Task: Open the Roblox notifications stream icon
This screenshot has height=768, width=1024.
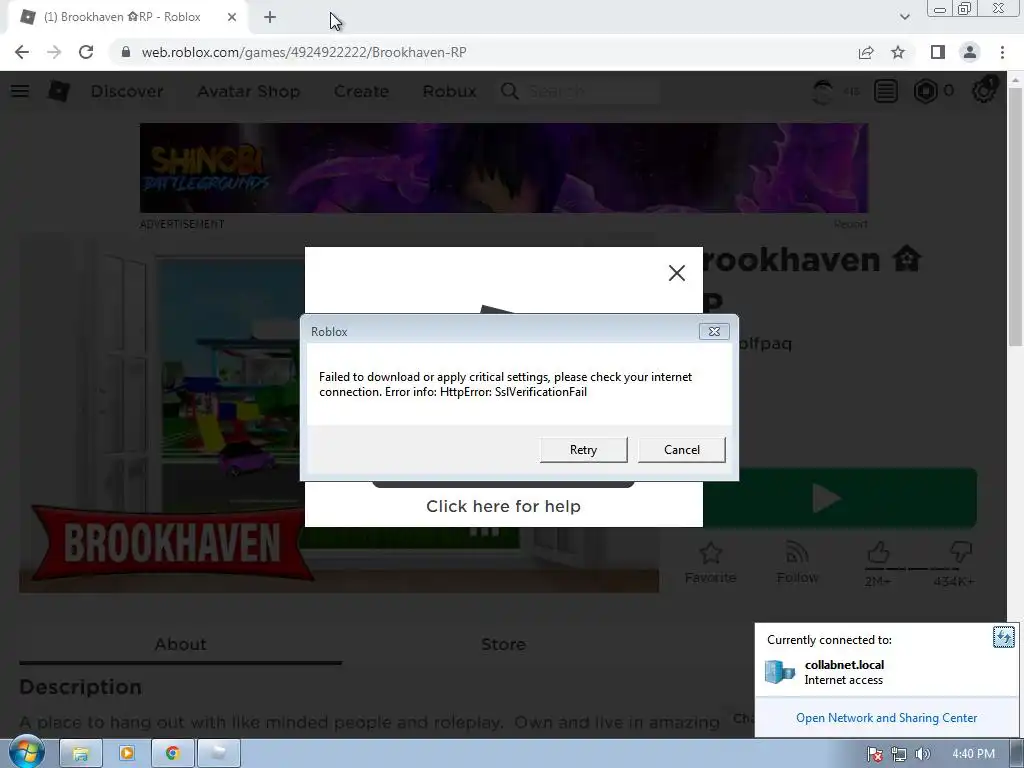Action: point(886,91)
